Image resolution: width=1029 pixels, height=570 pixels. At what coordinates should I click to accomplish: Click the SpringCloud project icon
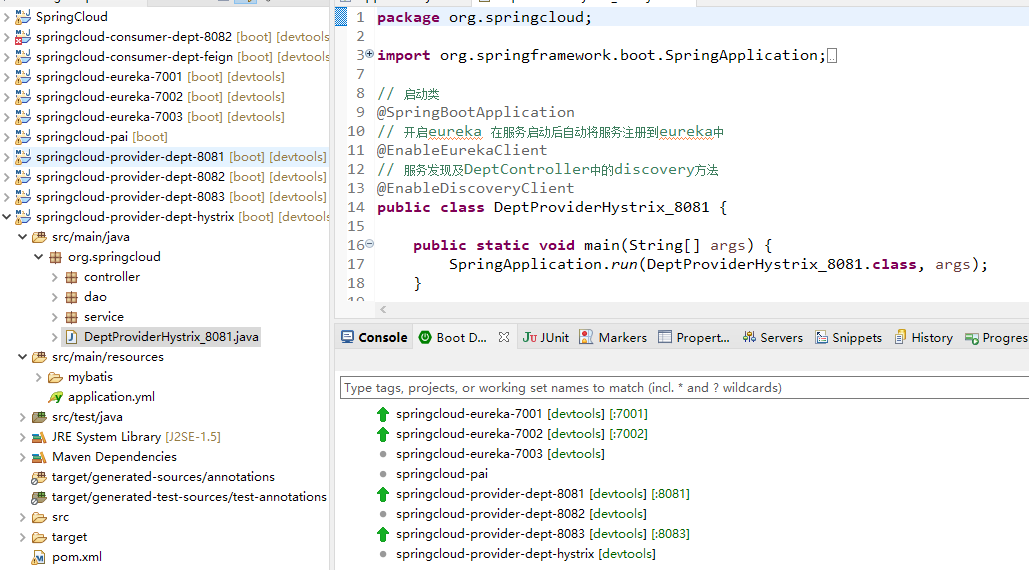(x=23, y=16)
